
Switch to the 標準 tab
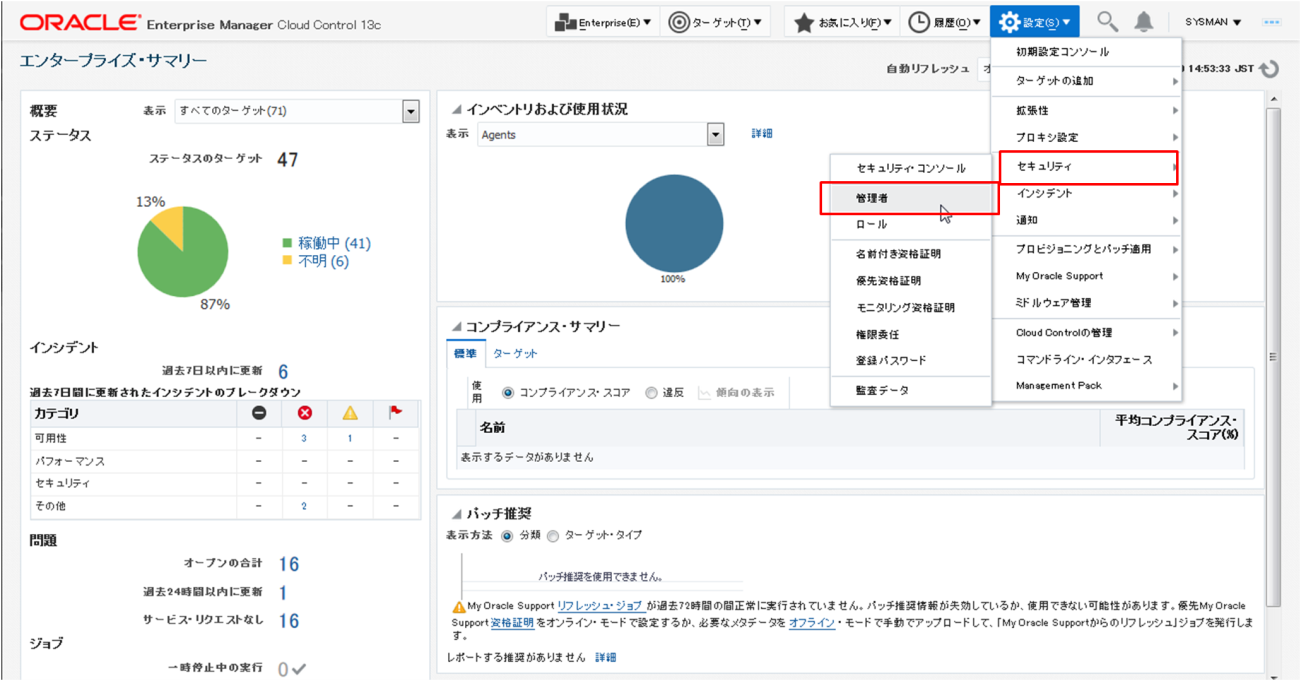466,353
